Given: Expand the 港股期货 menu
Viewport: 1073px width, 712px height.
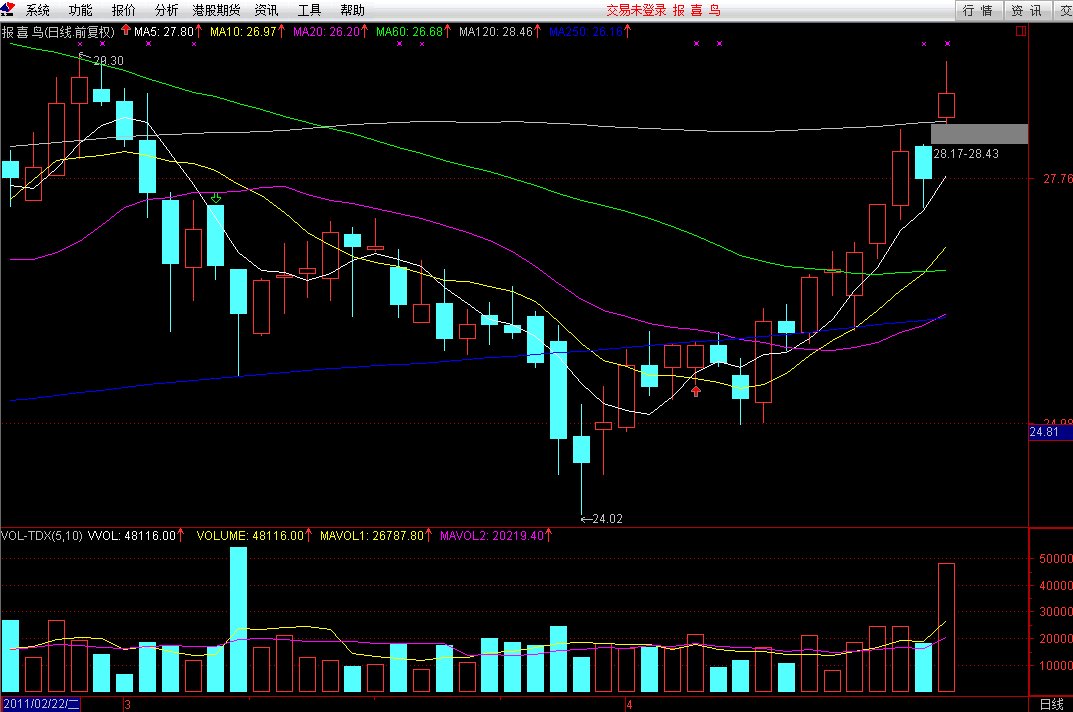Looking at the screenshot, I should (216, 11).
